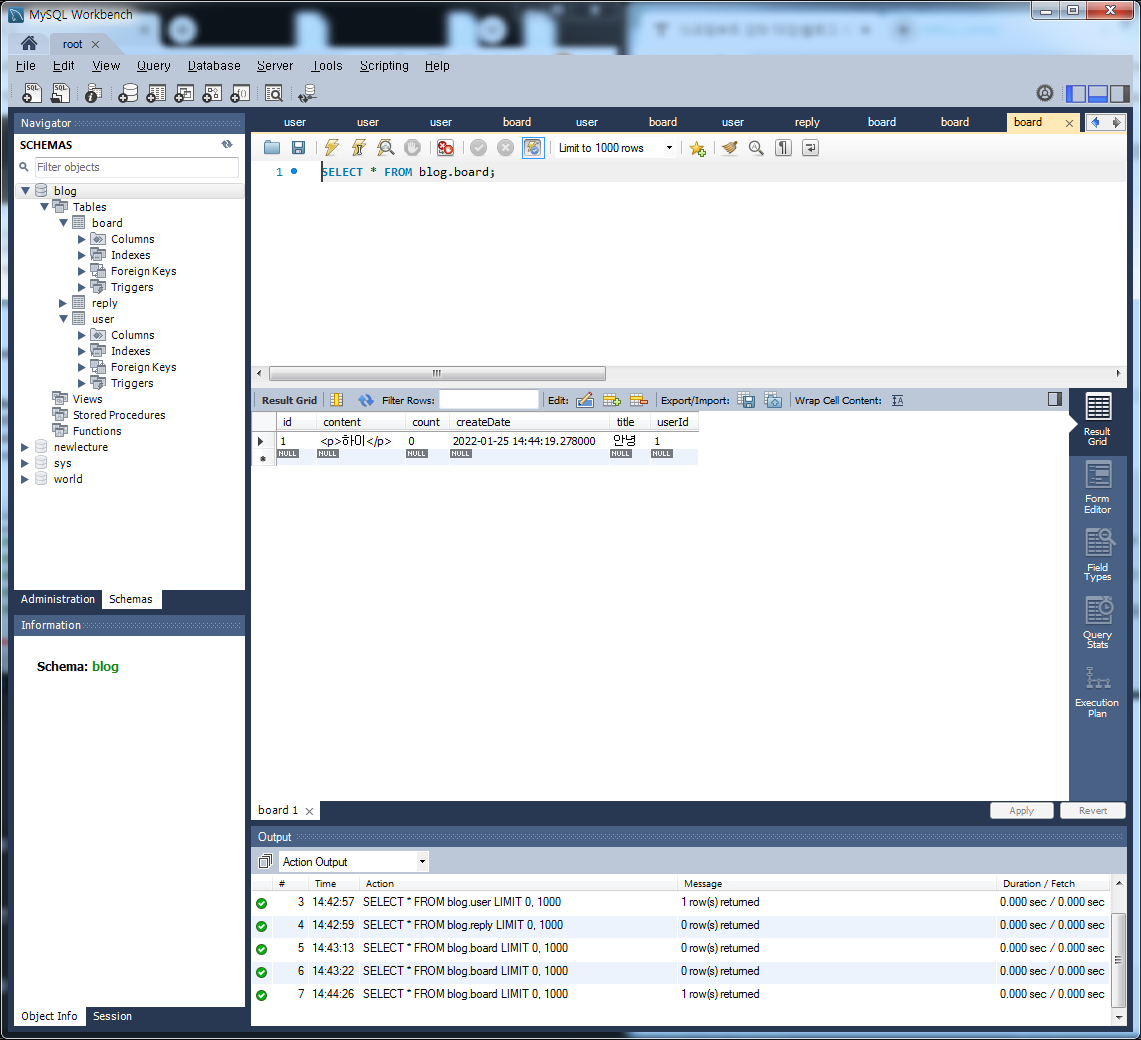
Task: Save the SQL script to file
Action: pos(298,148)
